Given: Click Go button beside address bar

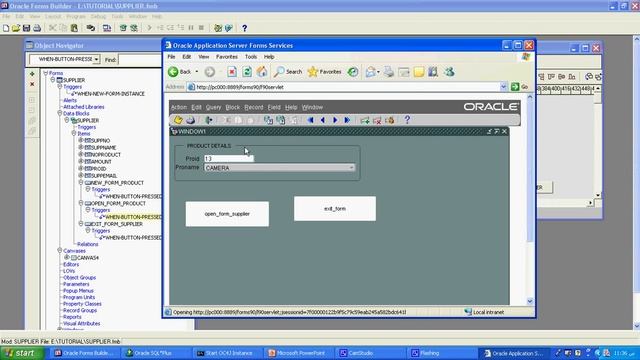Looking at the screenshot, I should (520, 87).
